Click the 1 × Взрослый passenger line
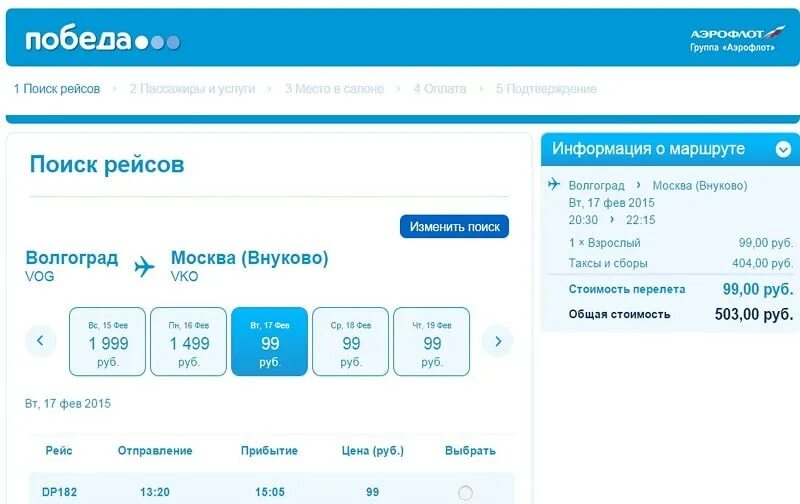The image size is (800, 504). (x=681, y=243)
